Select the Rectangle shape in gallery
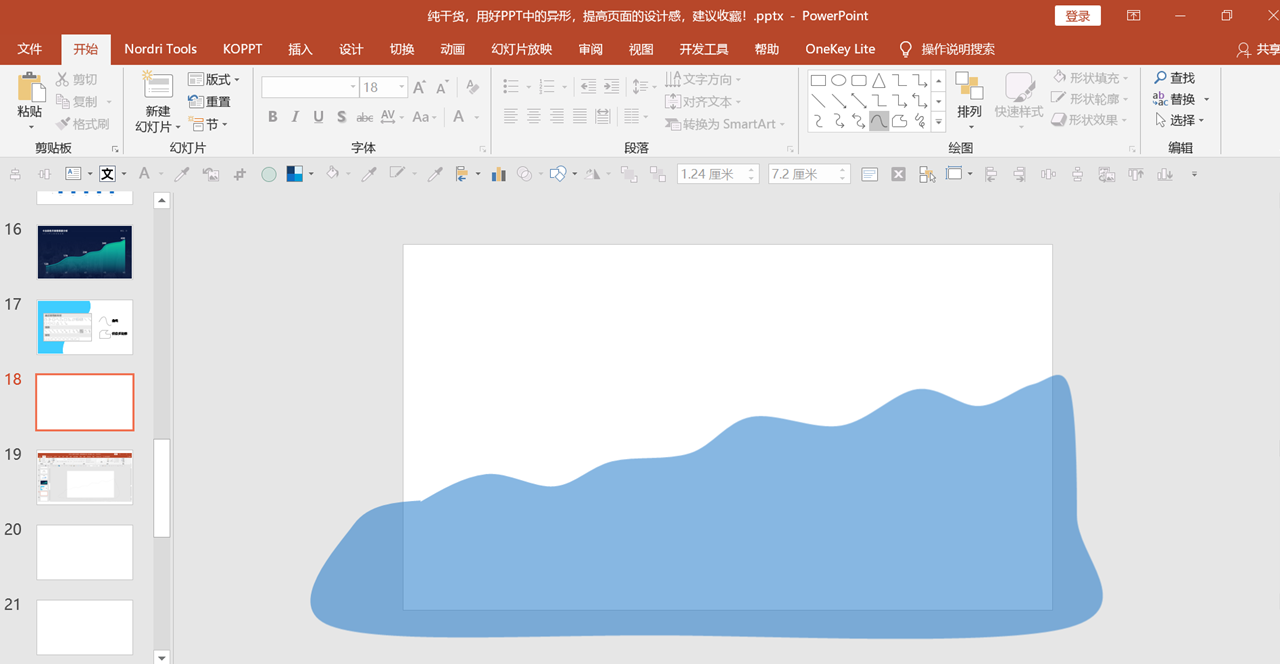 coord(818,81)
